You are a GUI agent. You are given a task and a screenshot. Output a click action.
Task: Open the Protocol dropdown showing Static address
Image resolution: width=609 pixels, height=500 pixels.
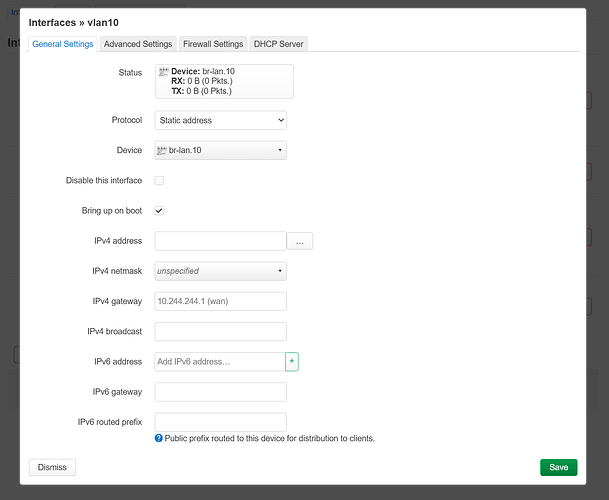tap(220, 120)
